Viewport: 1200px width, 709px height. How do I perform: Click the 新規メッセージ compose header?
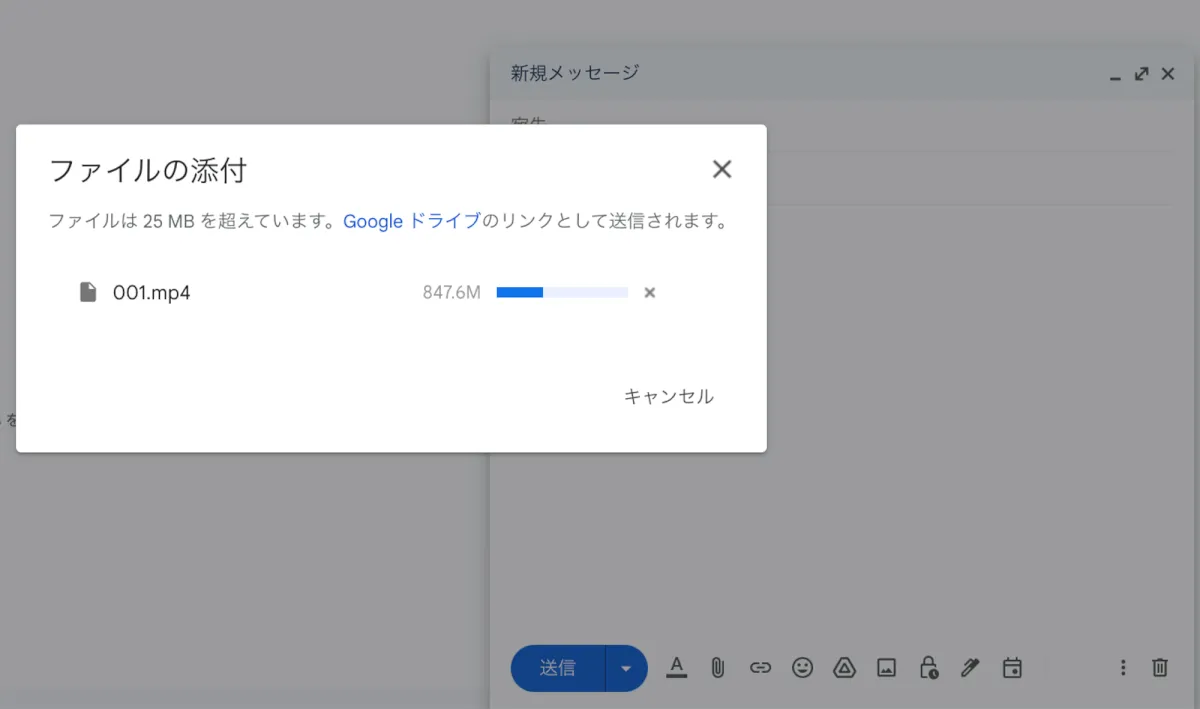[575, 73]
